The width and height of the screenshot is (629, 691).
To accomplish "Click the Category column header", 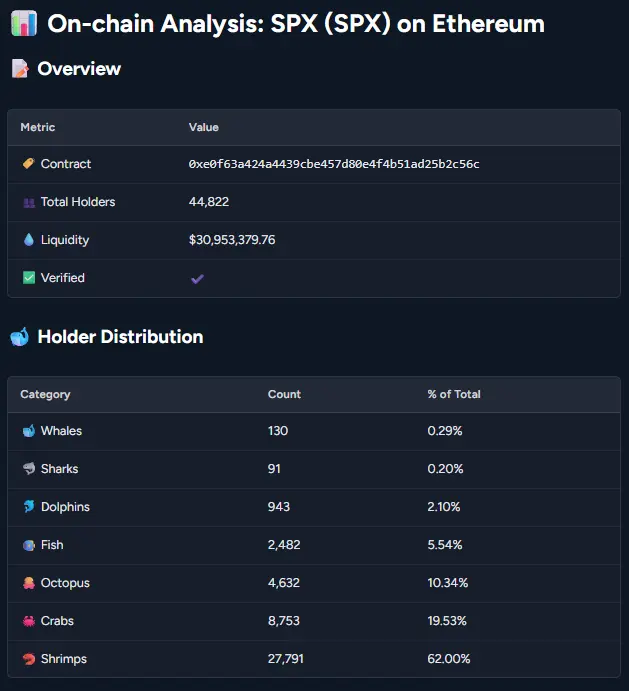I will pos(45,394).
